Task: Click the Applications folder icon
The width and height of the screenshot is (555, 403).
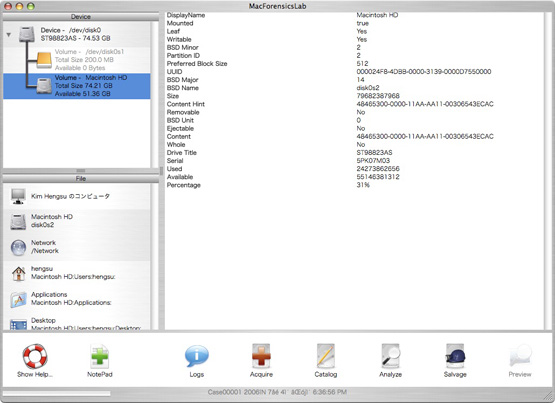Action: point(18,299)
